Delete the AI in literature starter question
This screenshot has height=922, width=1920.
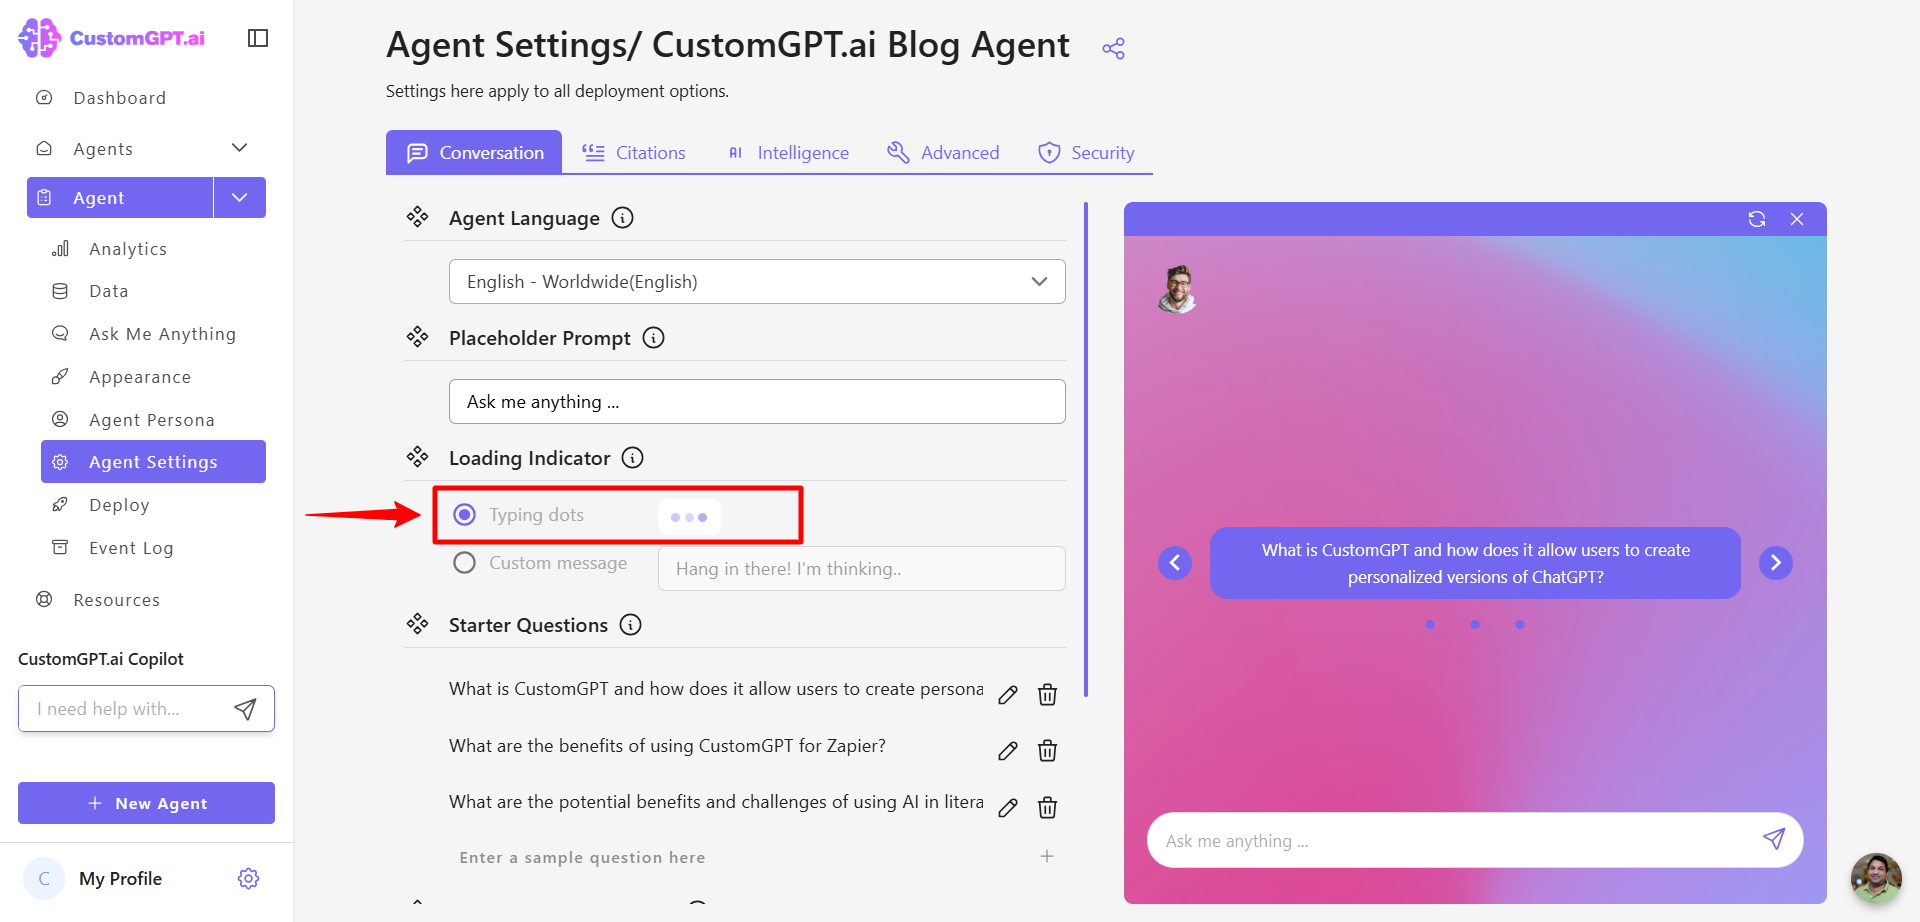pyautogui.click(x=1047, y=808)
